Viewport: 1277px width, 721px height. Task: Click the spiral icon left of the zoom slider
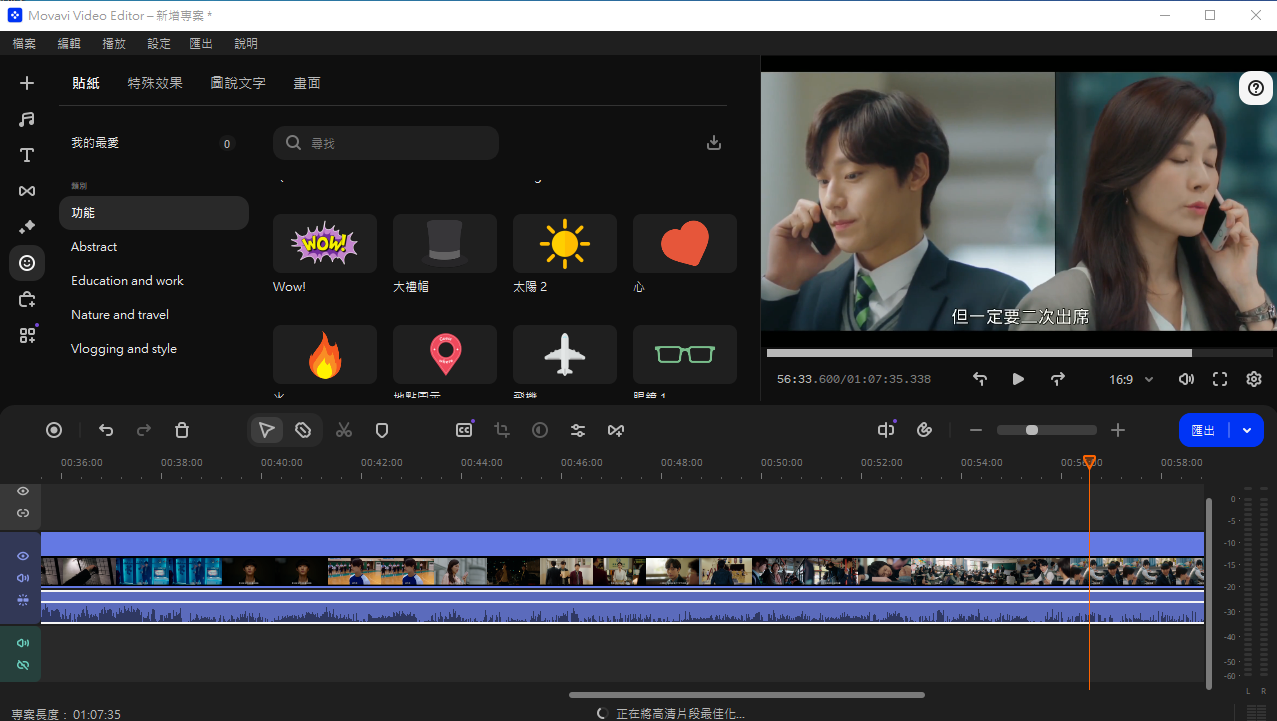924,430
